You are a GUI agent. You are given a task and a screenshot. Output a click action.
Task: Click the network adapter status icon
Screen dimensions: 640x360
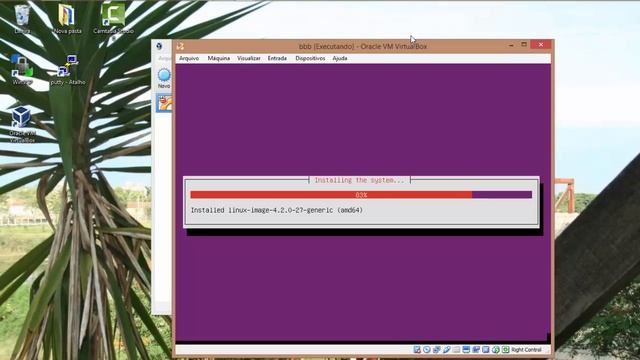tap(437, 350)
